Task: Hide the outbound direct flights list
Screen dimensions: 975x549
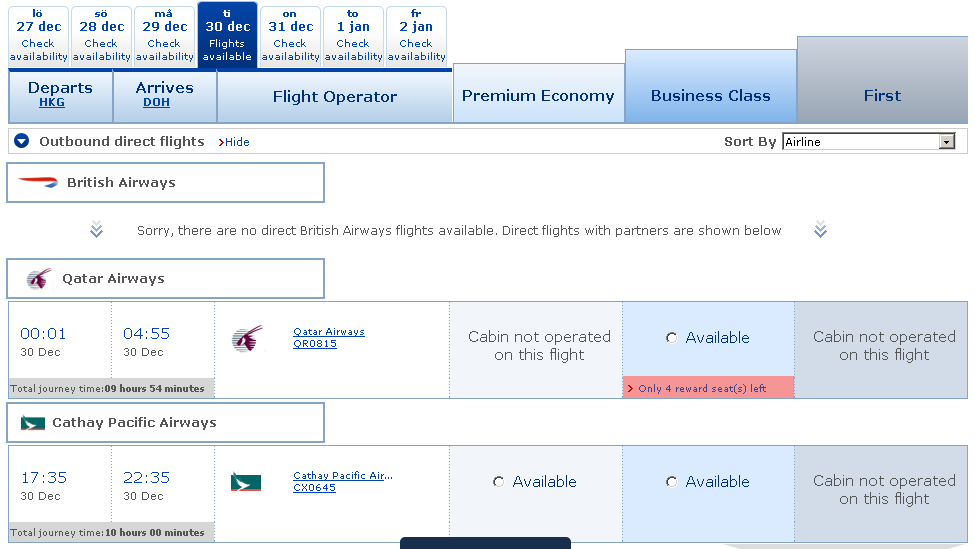Action: coord(236,142)
